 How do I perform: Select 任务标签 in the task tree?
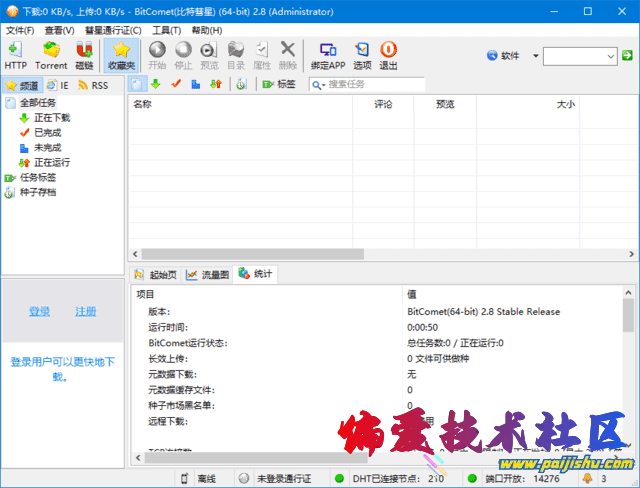pos(38,177)
